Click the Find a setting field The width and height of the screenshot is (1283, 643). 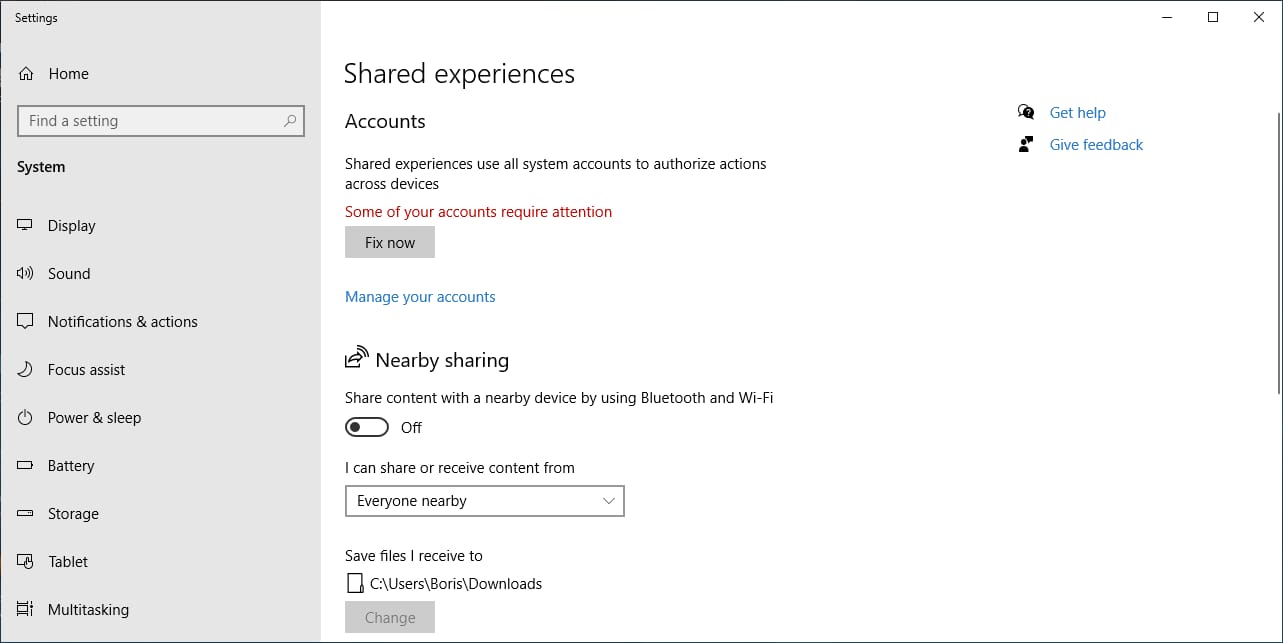click(x=150, y=121)
